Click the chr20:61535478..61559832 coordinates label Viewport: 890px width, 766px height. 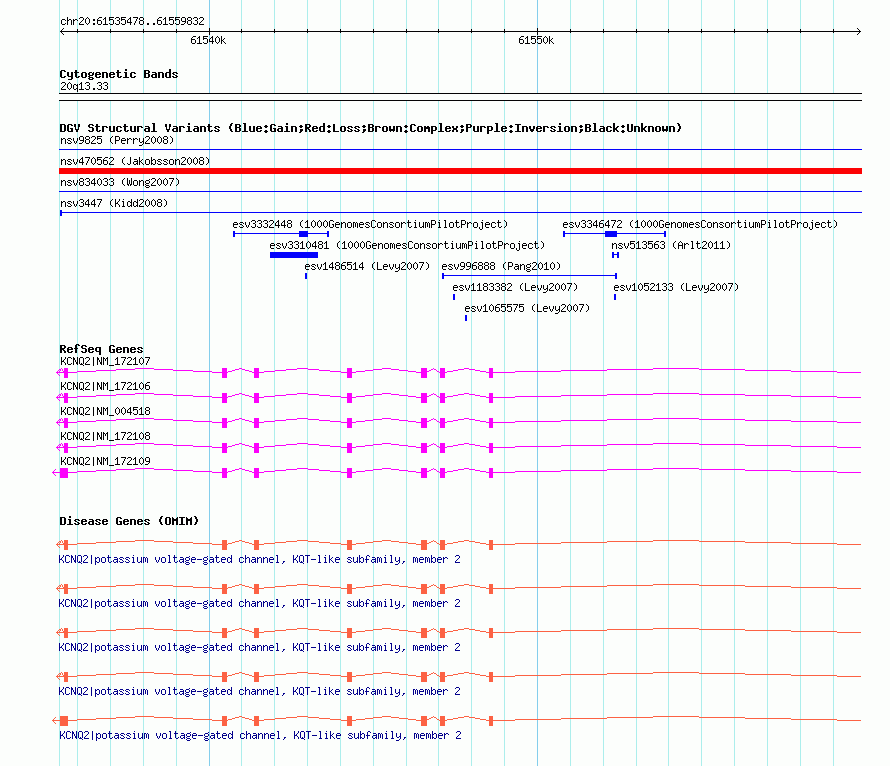(132, 21)
